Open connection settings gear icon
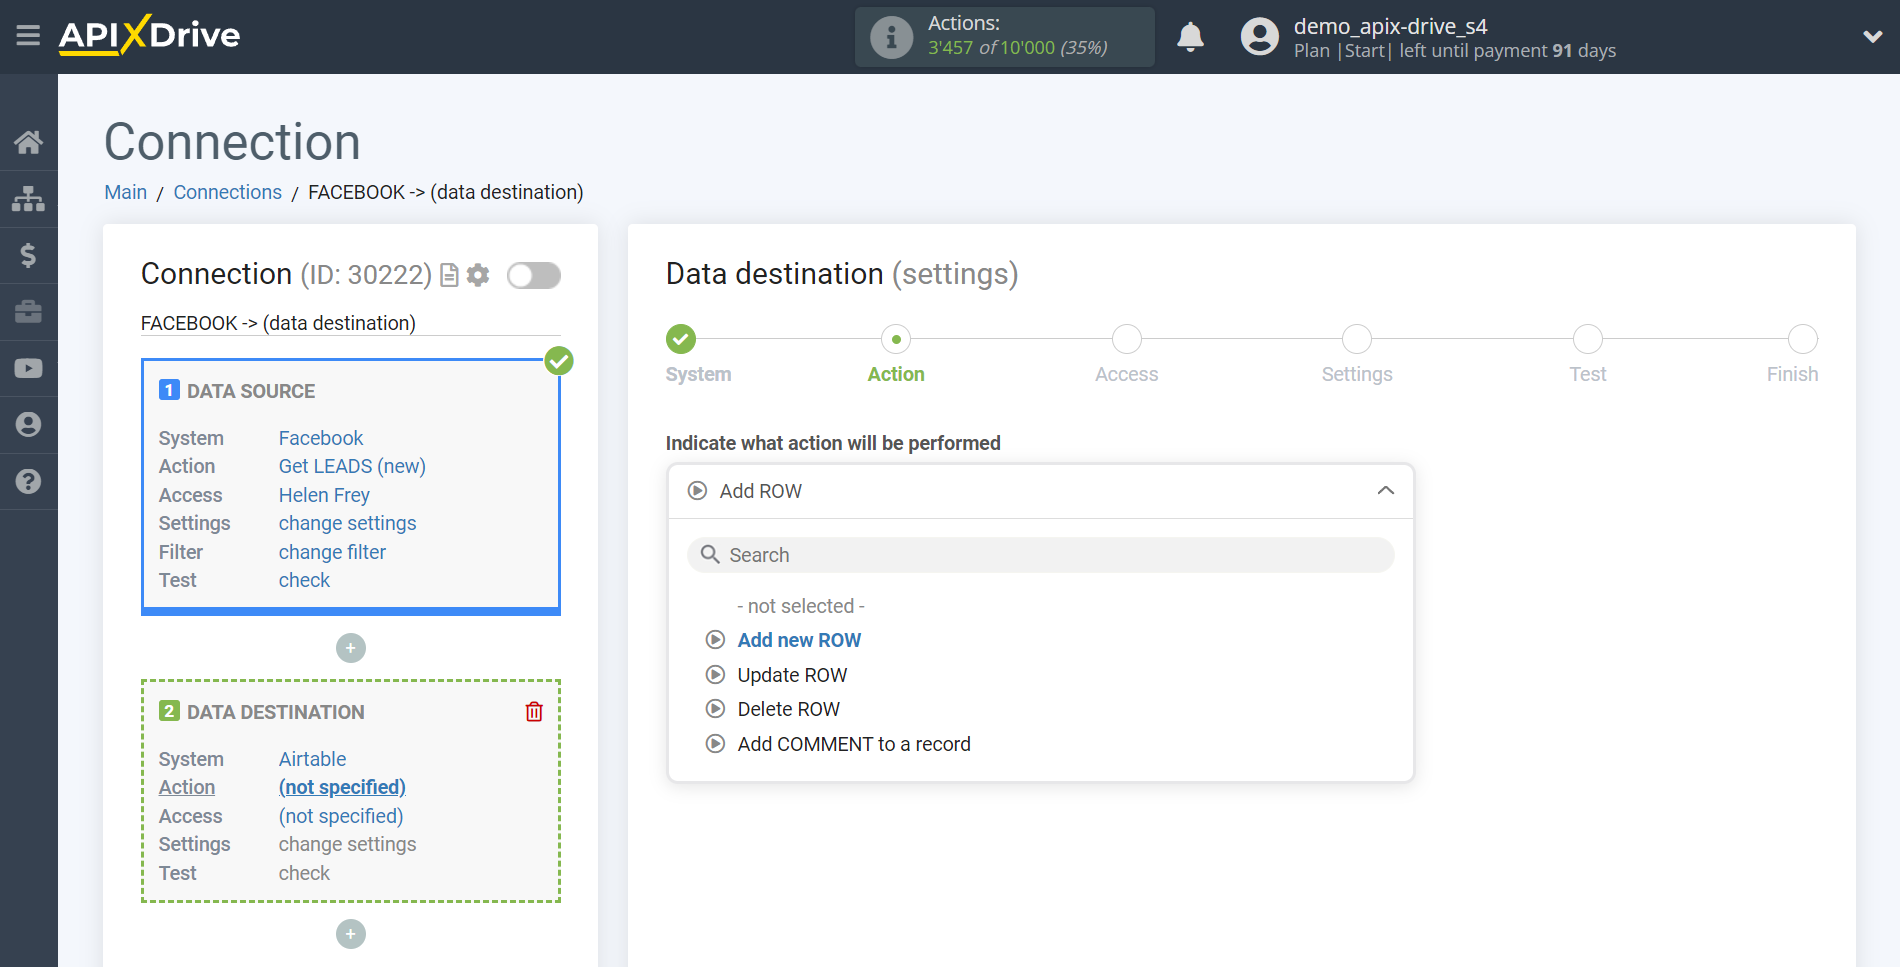The height and width of the screenshot is (967, 1900). [478, 275]
